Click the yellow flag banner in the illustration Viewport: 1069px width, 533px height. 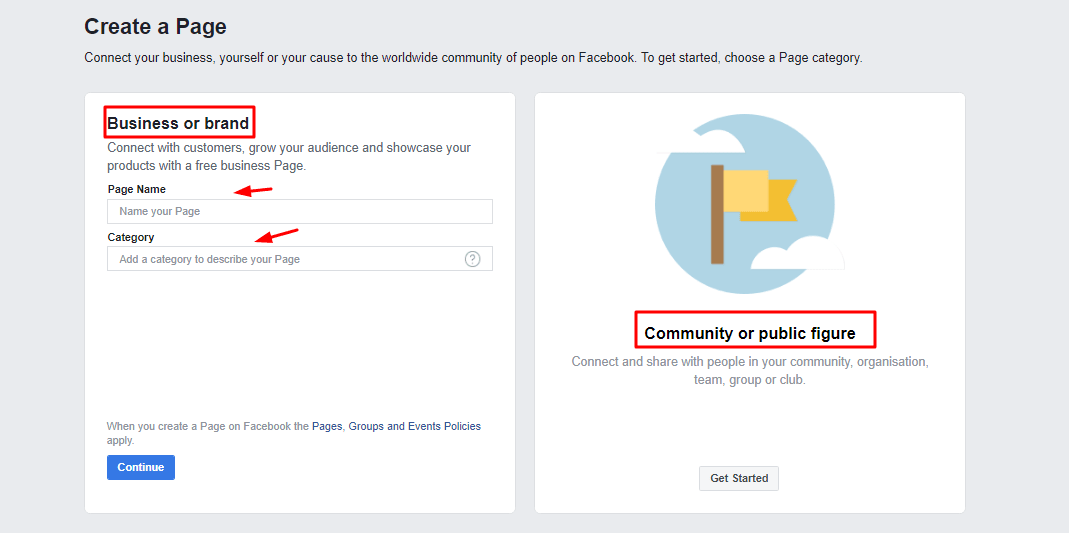point(760,196)
